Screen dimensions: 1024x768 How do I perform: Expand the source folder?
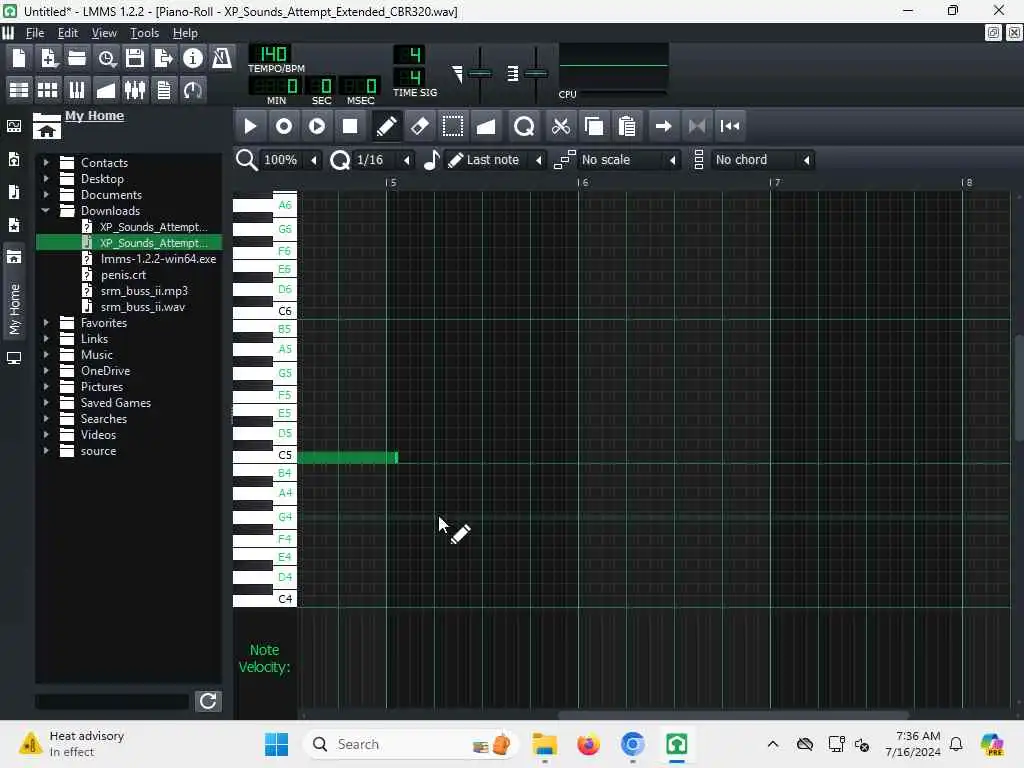46,451
